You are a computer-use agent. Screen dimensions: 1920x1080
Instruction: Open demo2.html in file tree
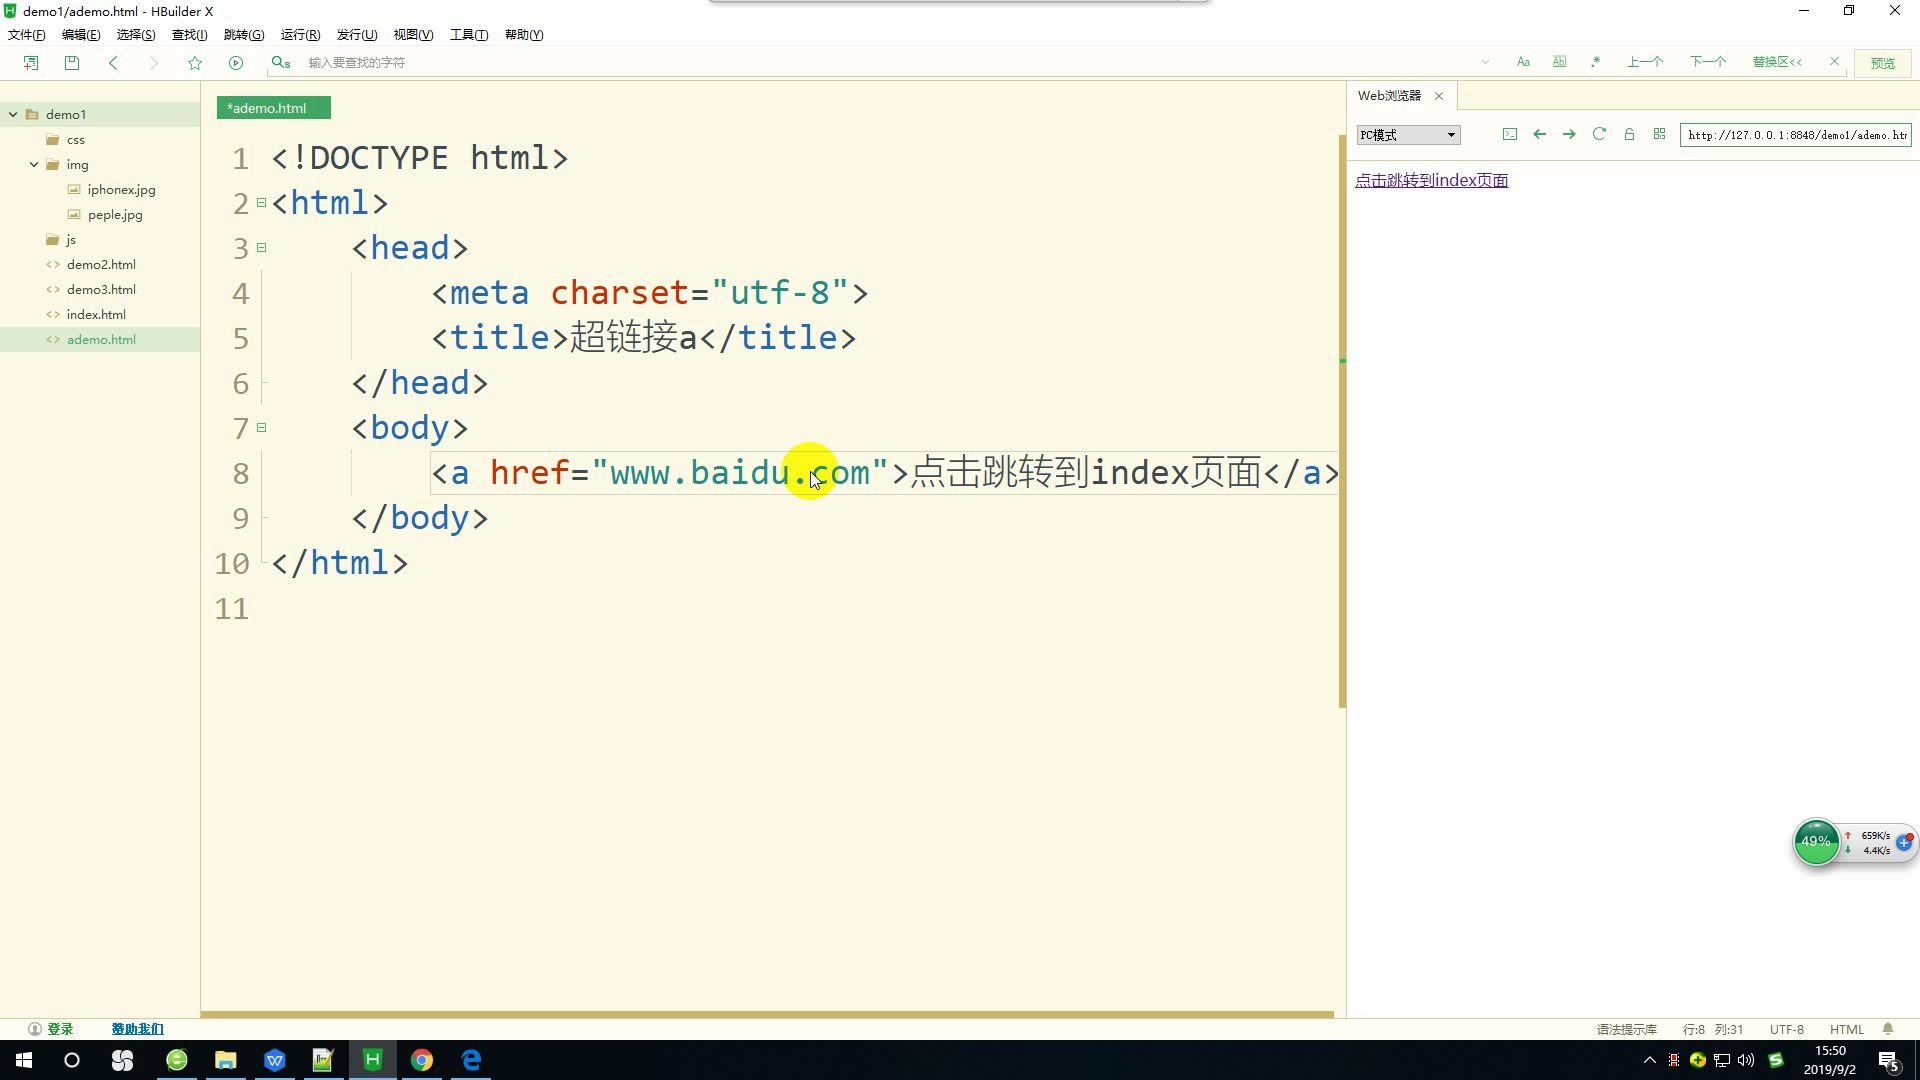tap(100, 264)
